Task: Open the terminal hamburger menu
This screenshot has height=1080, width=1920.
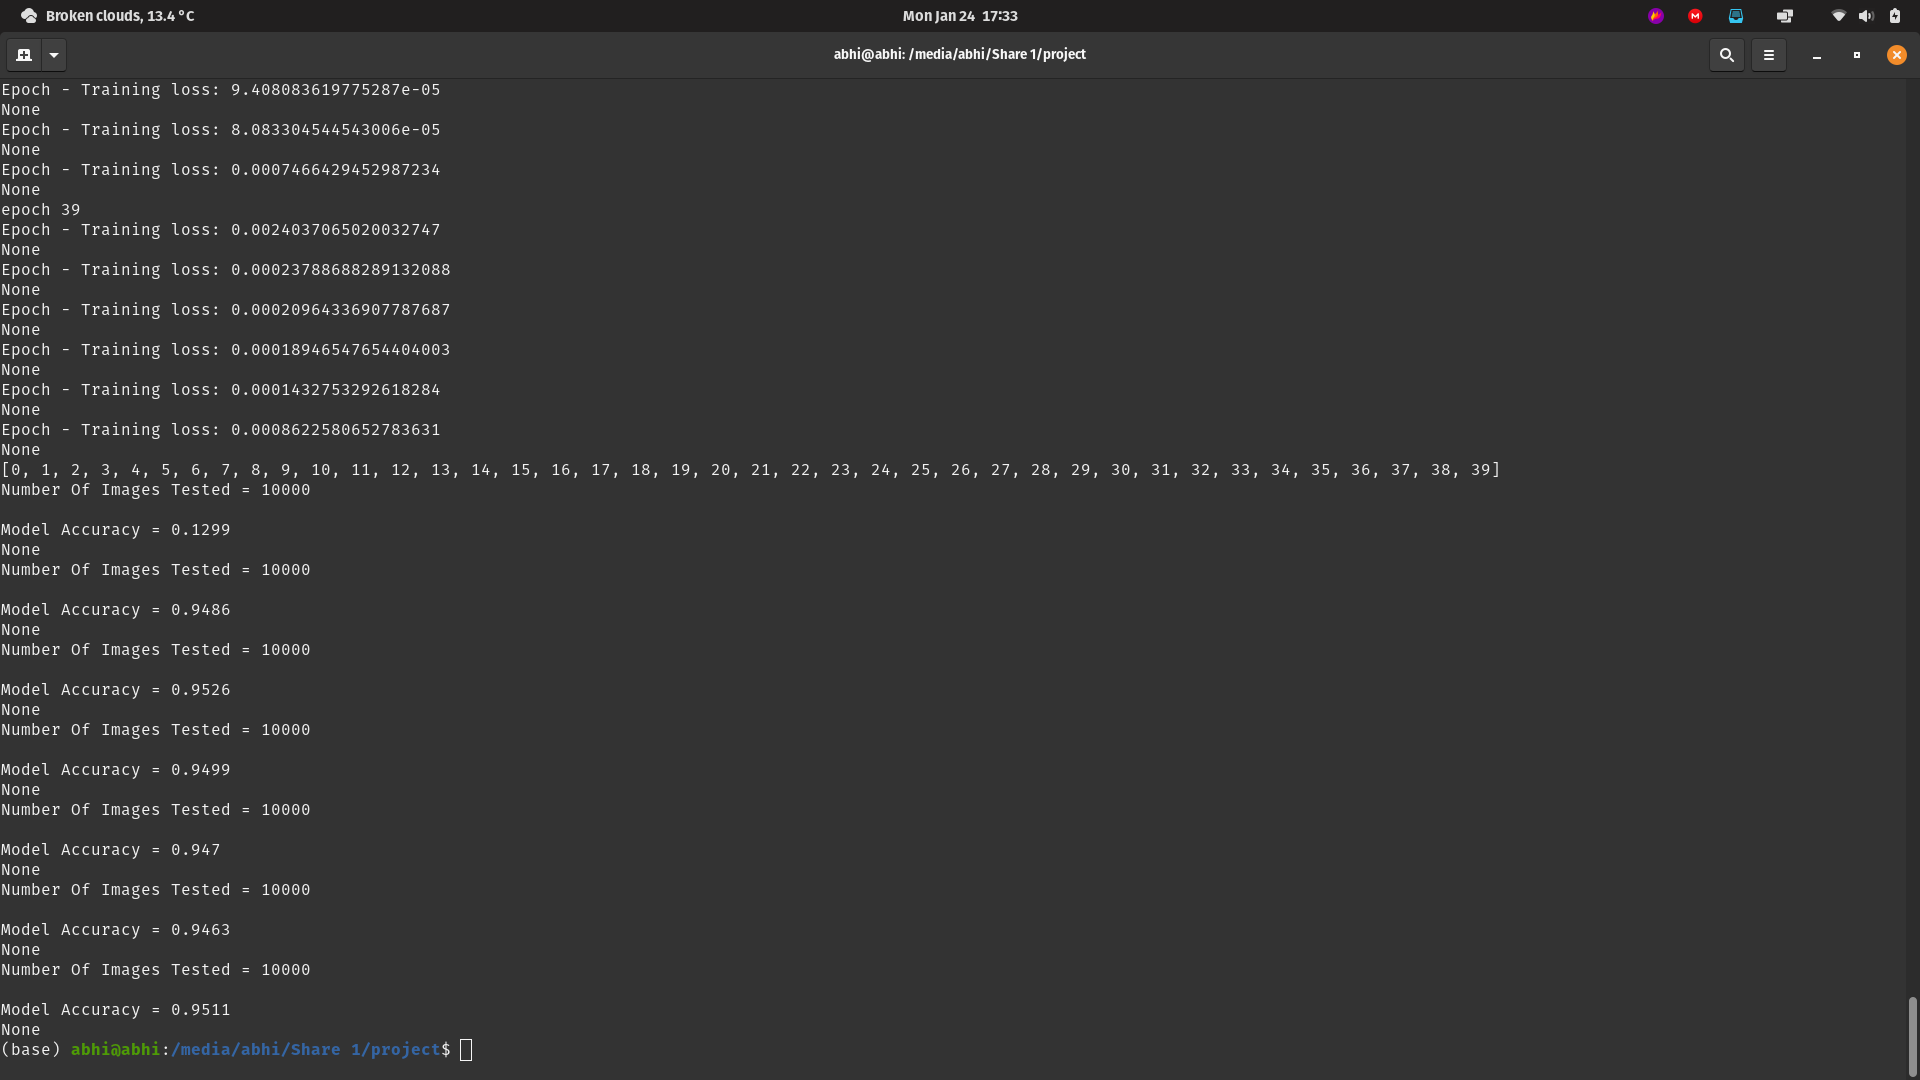Action: coord(1768,55)
